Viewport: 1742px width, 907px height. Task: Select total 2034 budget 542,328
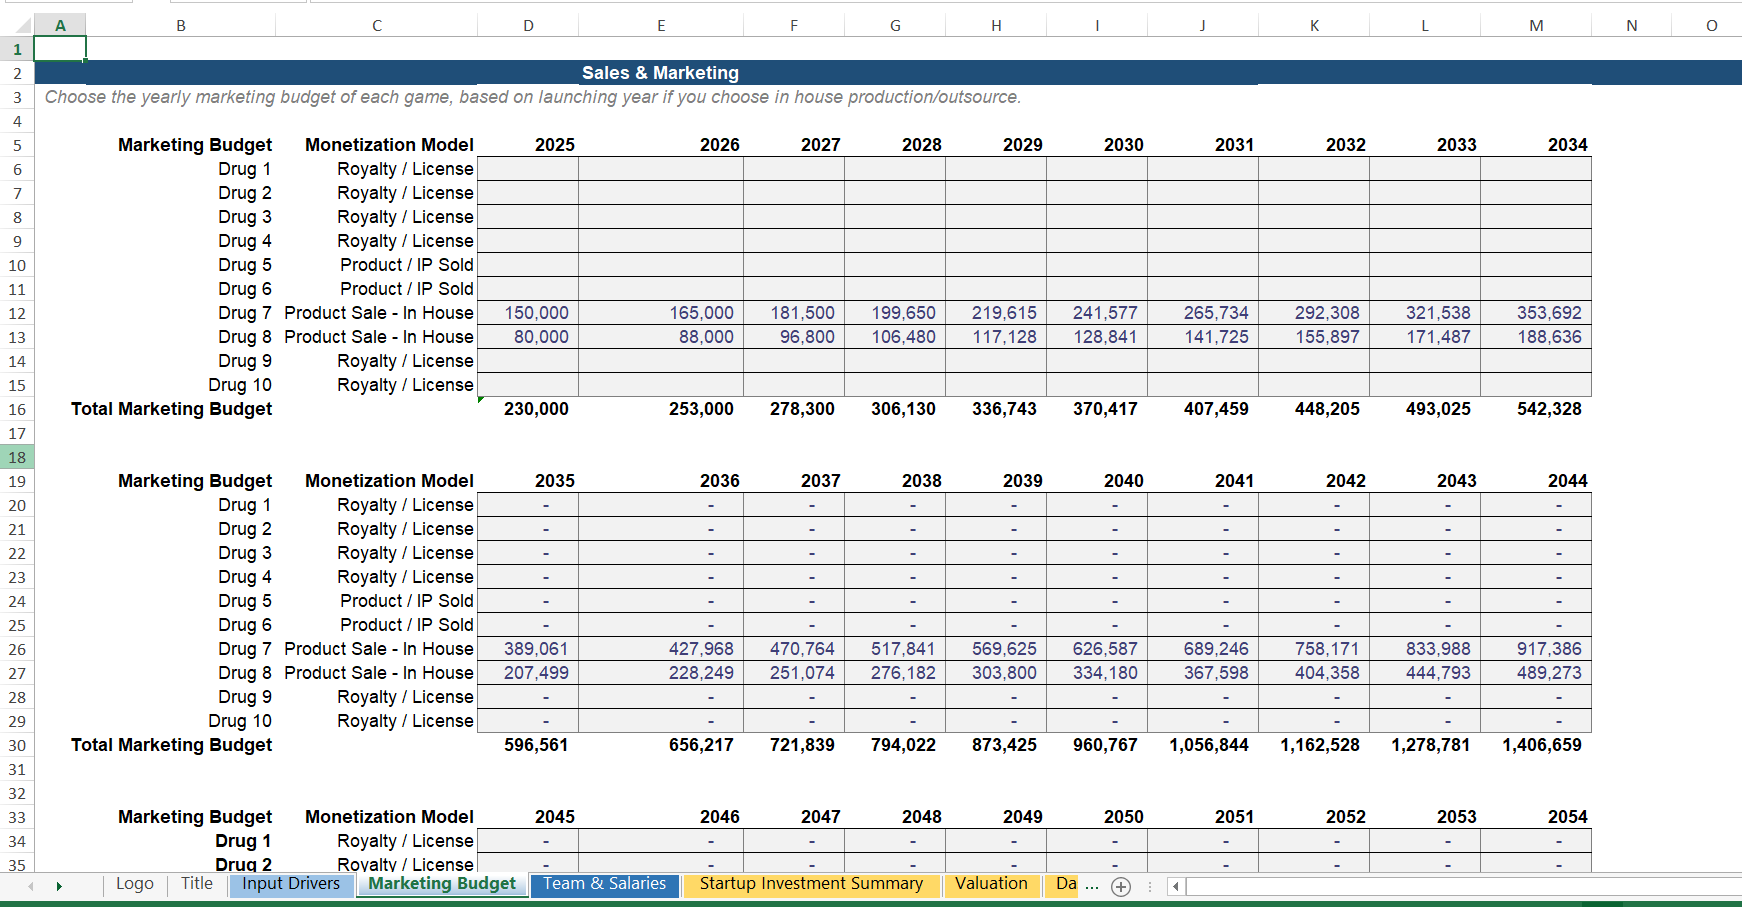[x=1536, y=409]
